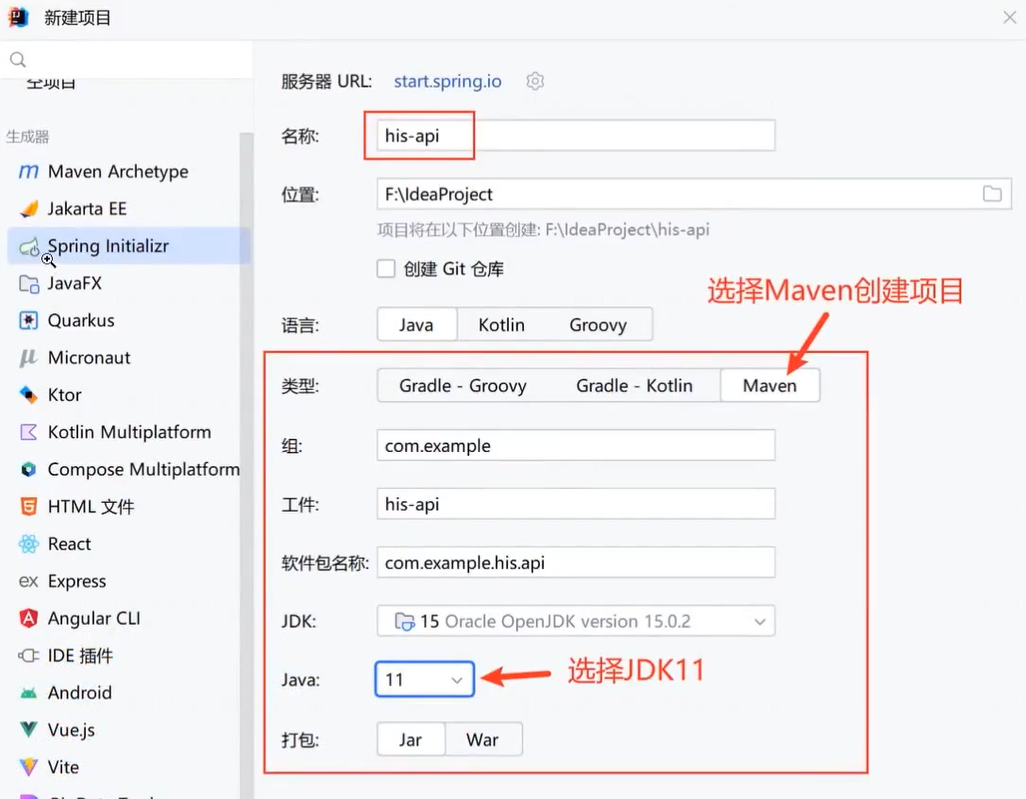Select Kotlin Multiplatform generator
Image resolution: width=1026 pixels, height=799 pixels.
[128, 433]
